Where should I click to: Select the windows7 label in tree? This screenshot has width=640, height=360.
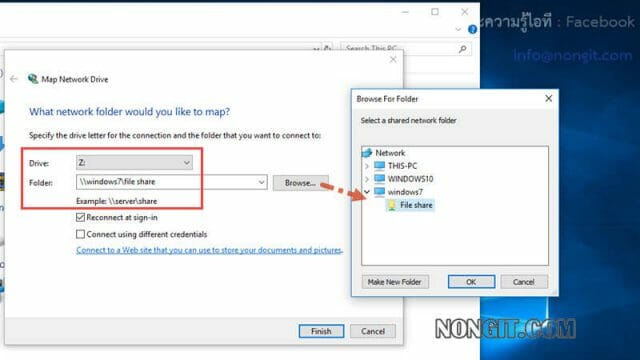pos(405,191)
